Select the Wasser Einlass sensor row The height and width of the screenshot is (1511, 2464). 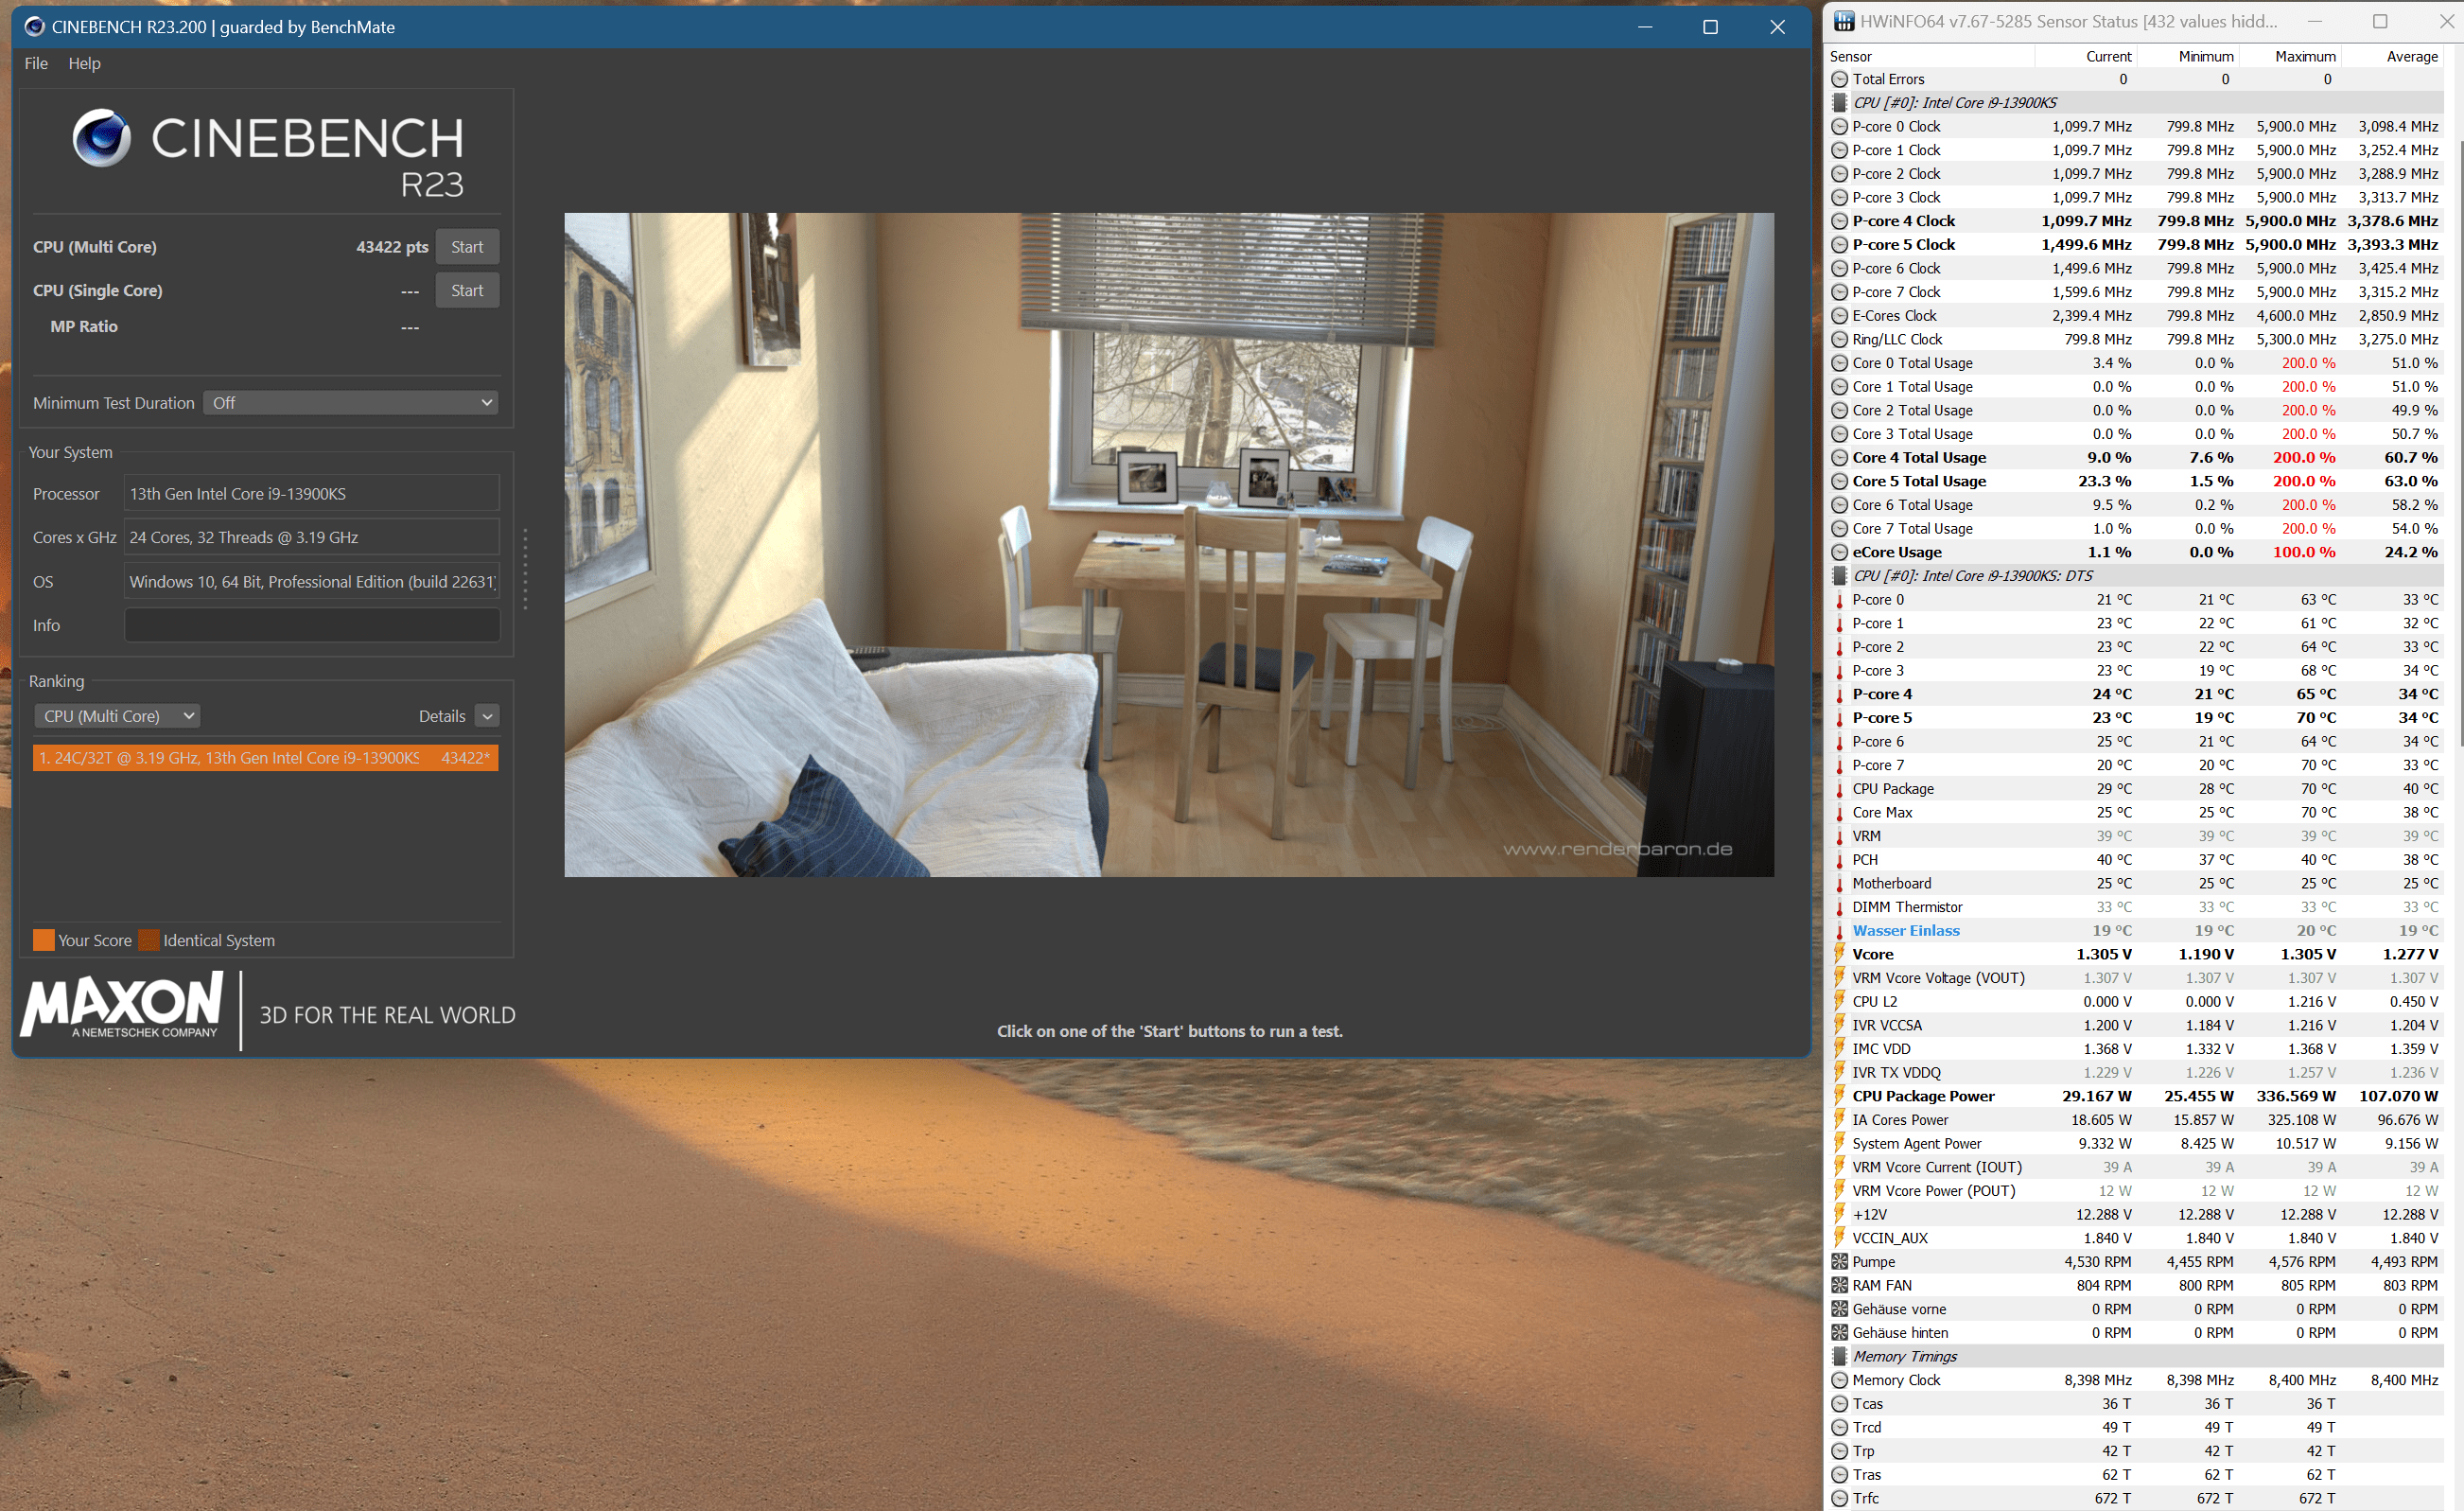pos(2135,931)
